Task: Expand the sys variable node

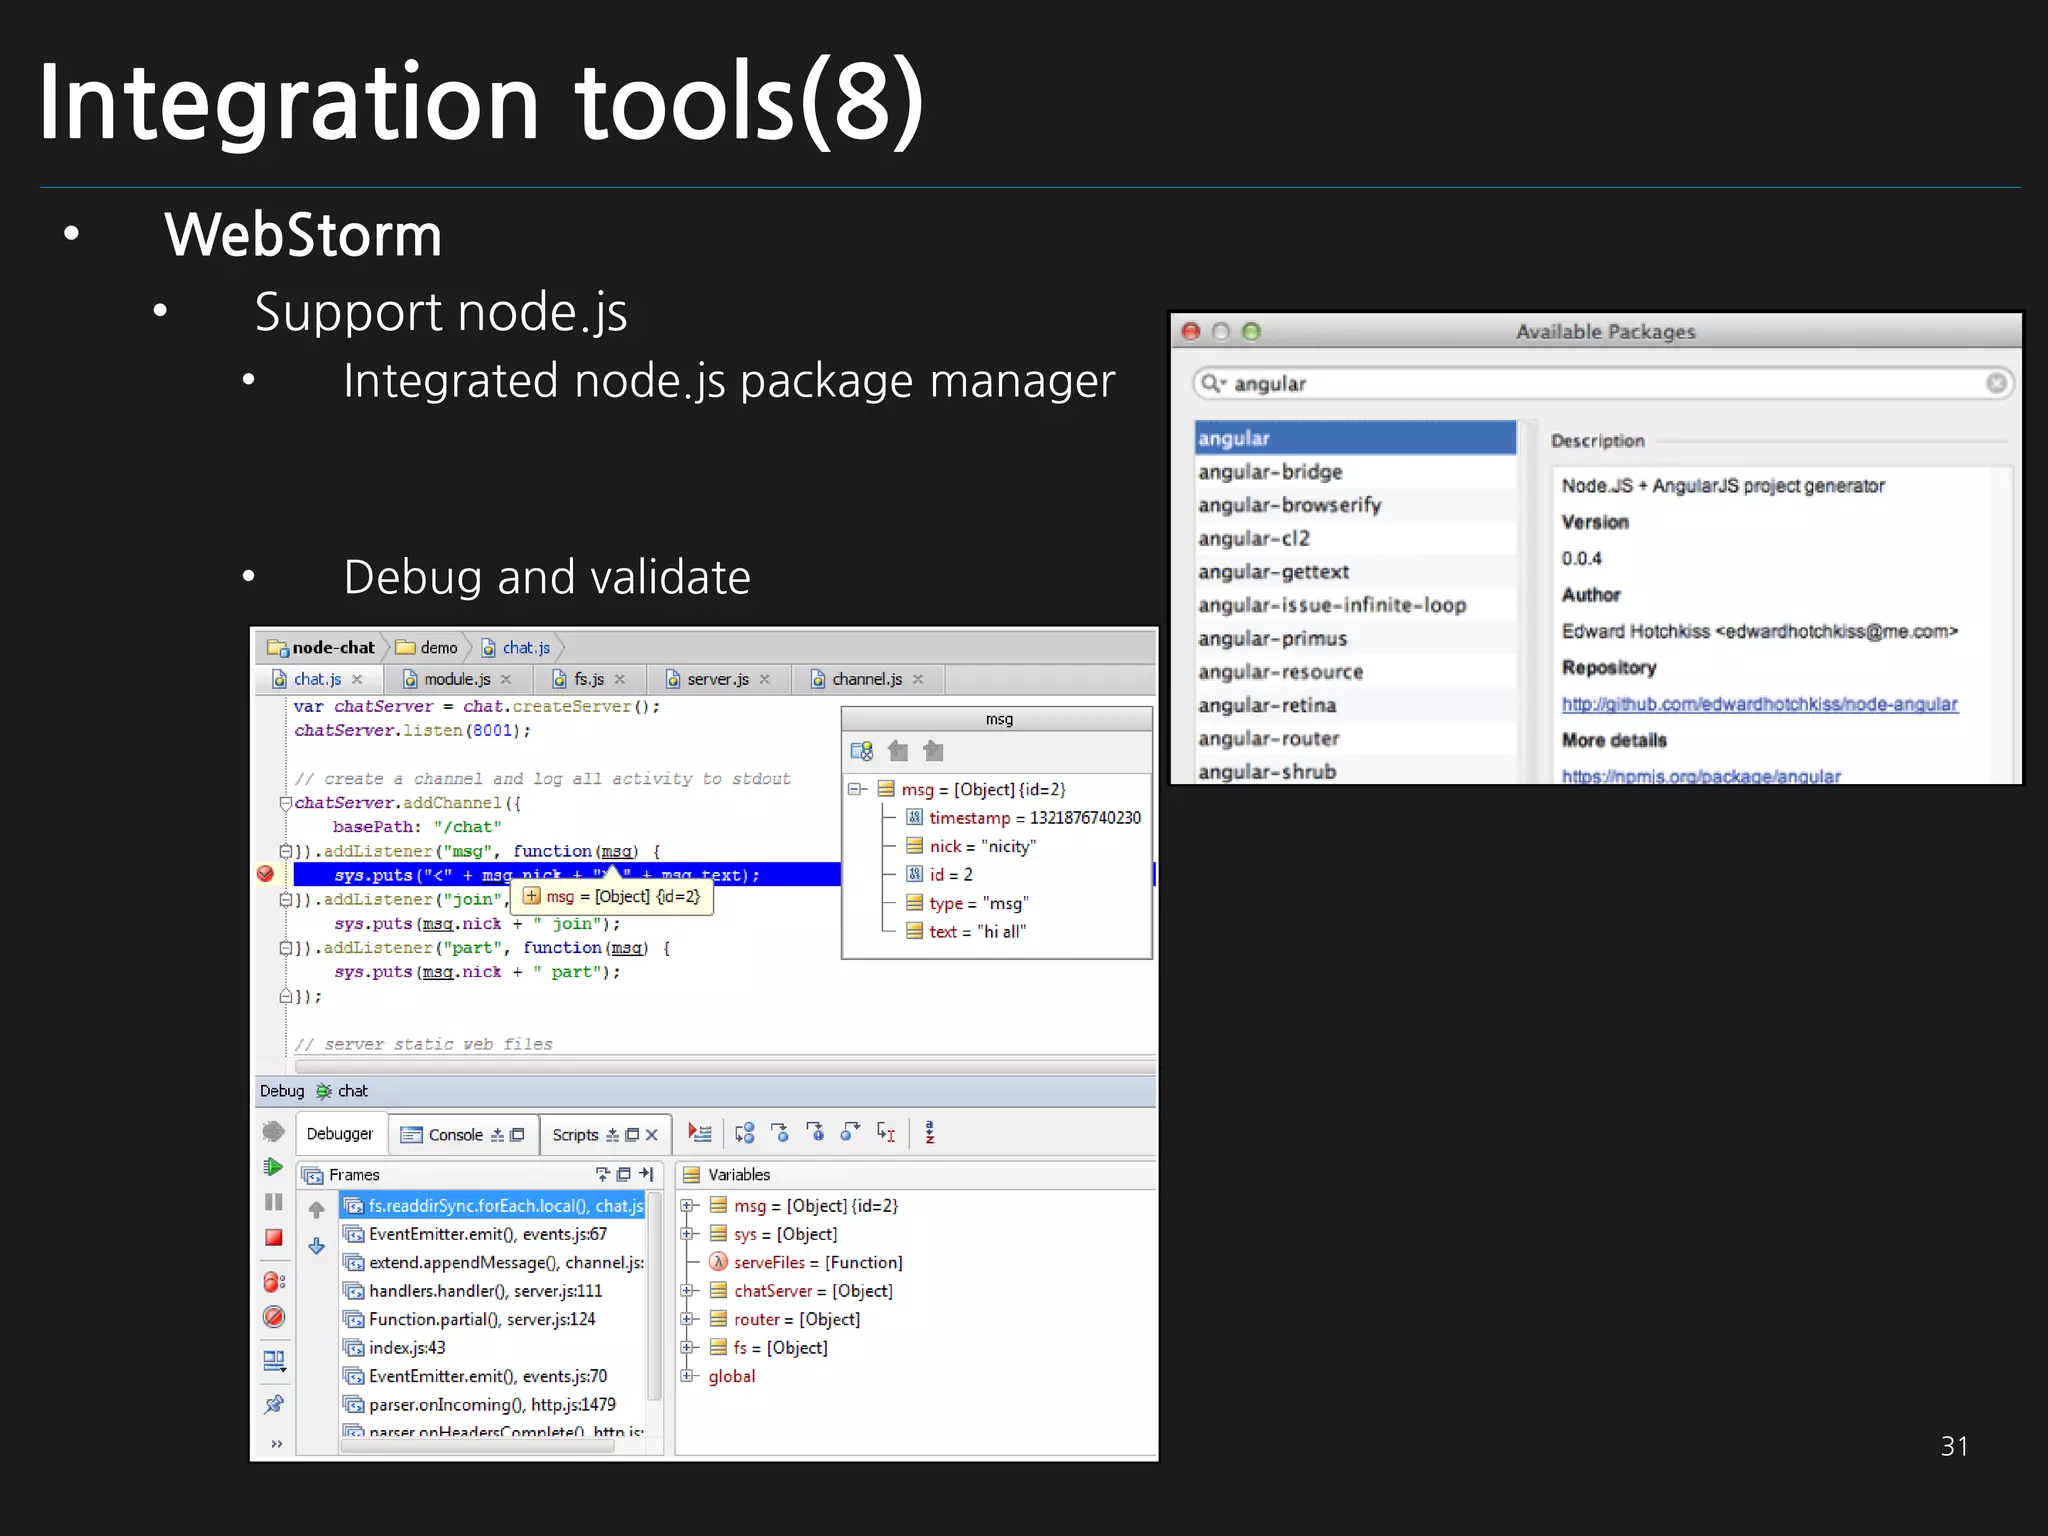Action: [x=688, y=1234]
